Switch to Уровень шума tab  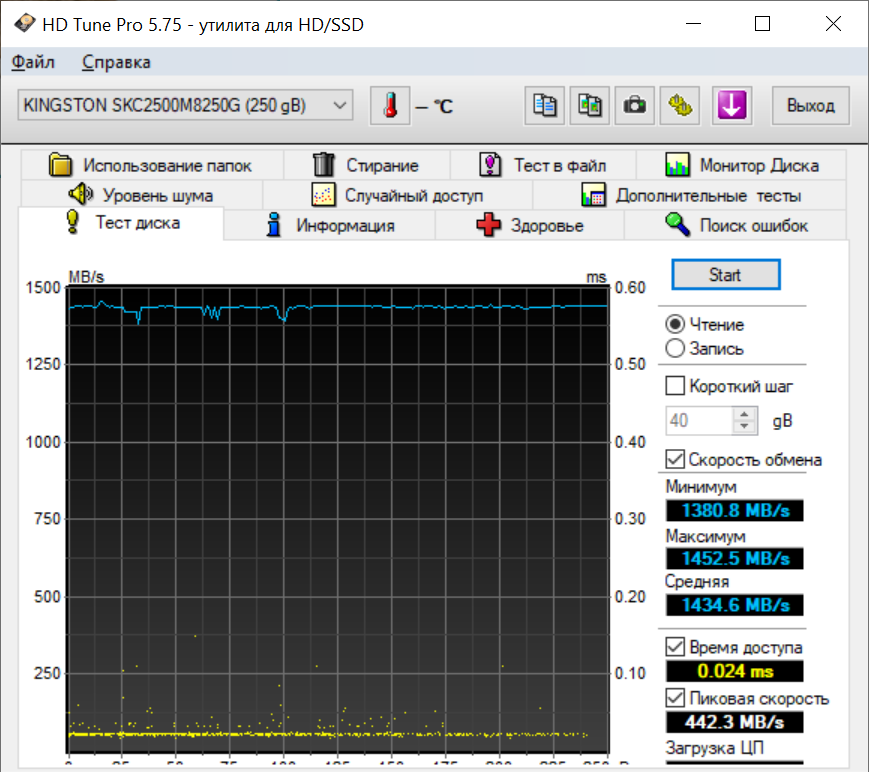[x=141, y=195]
